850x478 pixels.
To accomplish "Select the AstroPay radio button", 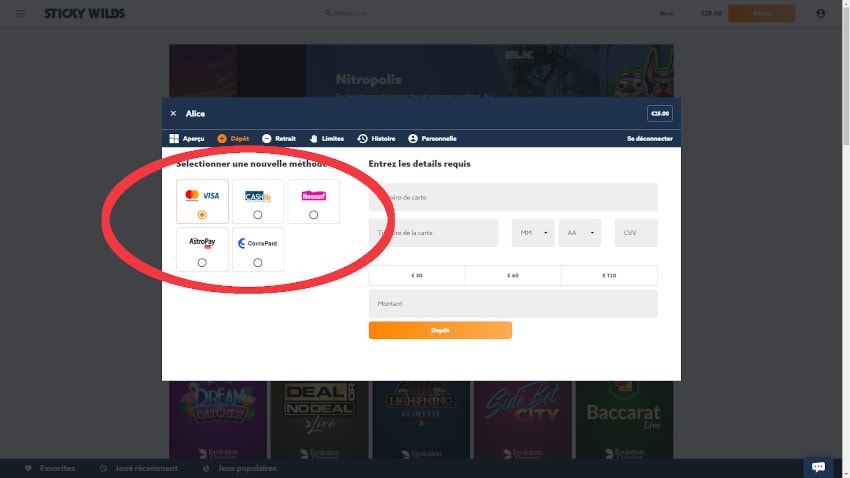I will tap(202, 263).
